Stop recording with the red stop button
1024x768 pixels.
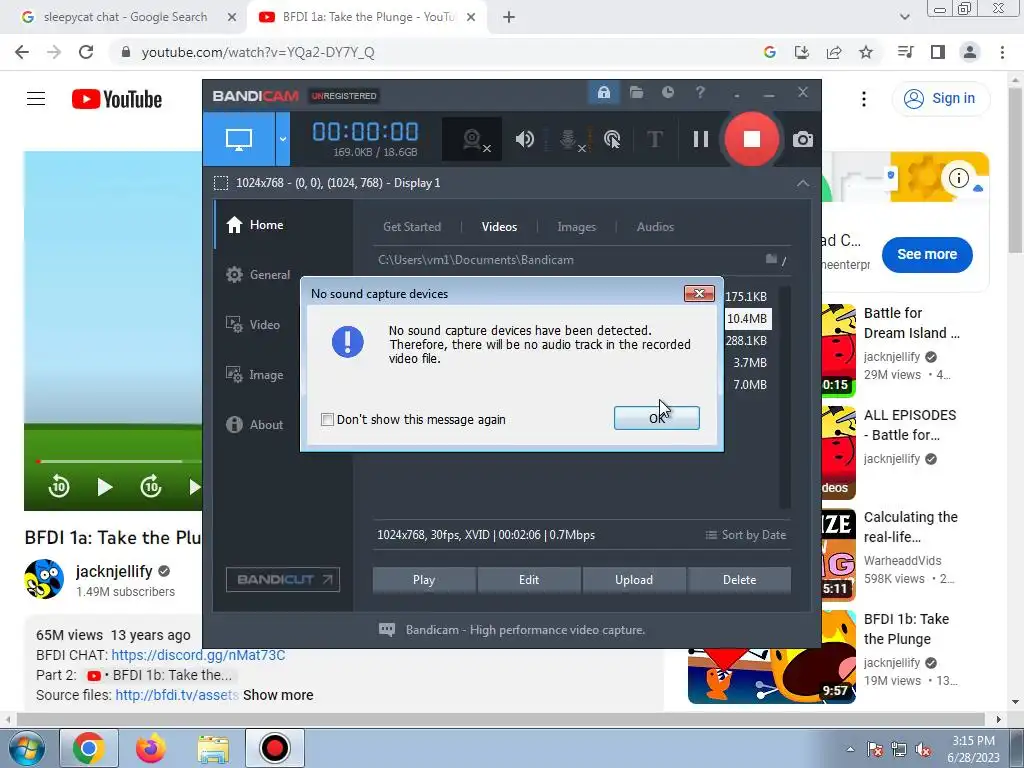pyautogui.click(x=752, y=139)
